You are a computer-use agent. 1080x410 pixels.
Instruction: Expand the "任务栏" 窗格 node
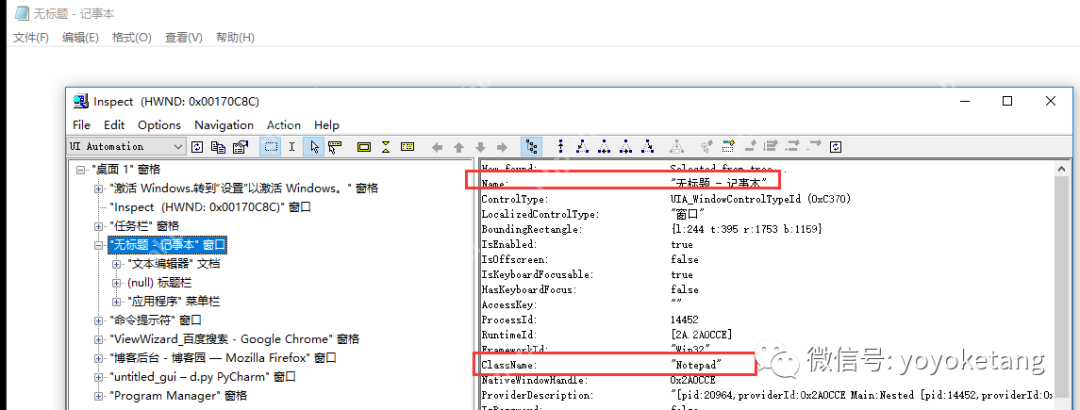click(x=98, y=226)
